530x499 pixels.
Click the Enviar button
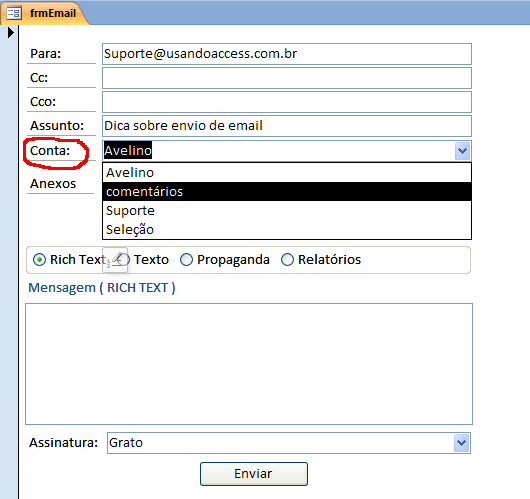pos(254,474)
